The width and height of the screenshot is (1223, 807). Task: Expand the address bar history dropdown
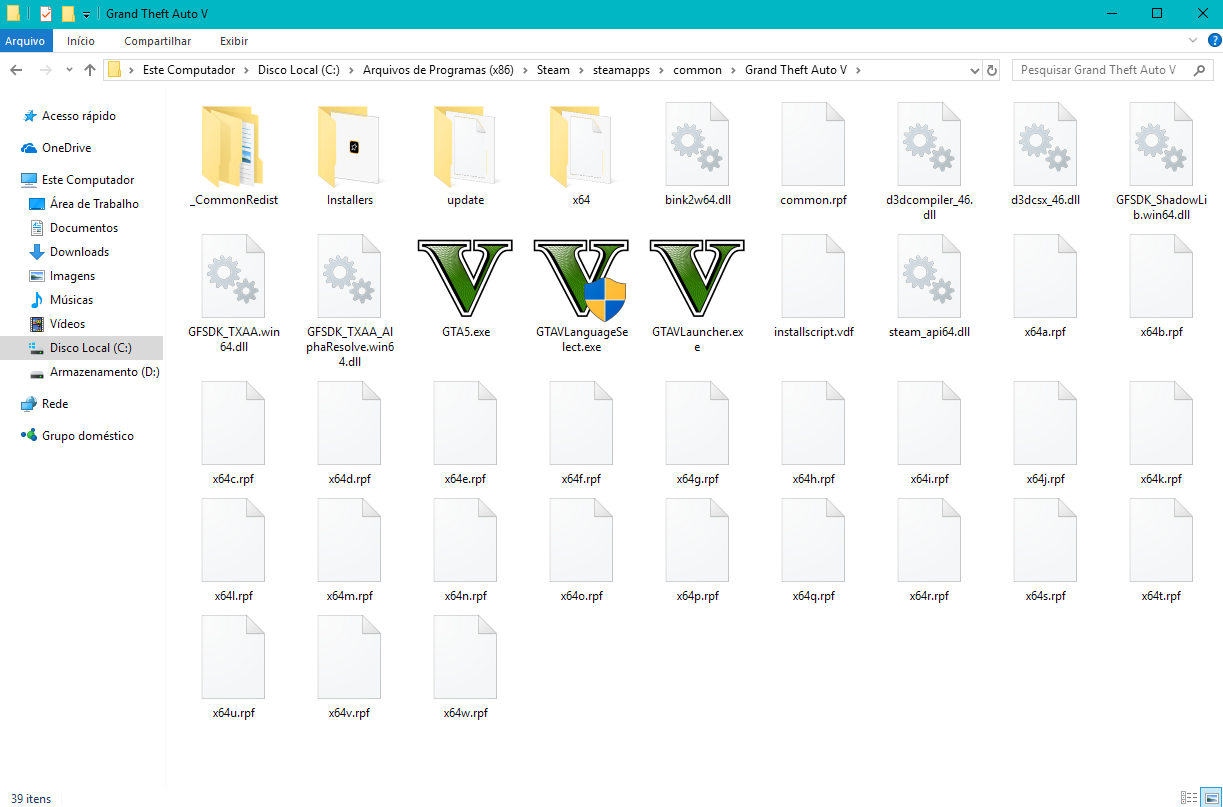[975, 70]
